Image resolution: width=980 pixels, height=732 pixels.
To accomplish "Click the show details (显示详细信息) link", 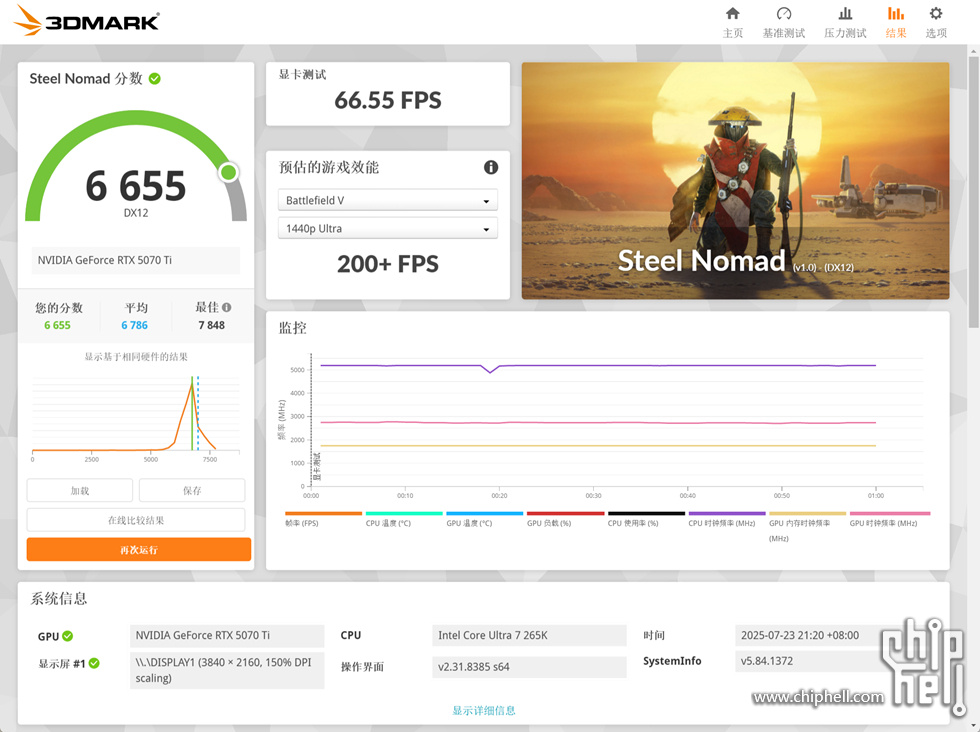I will 484,710.
